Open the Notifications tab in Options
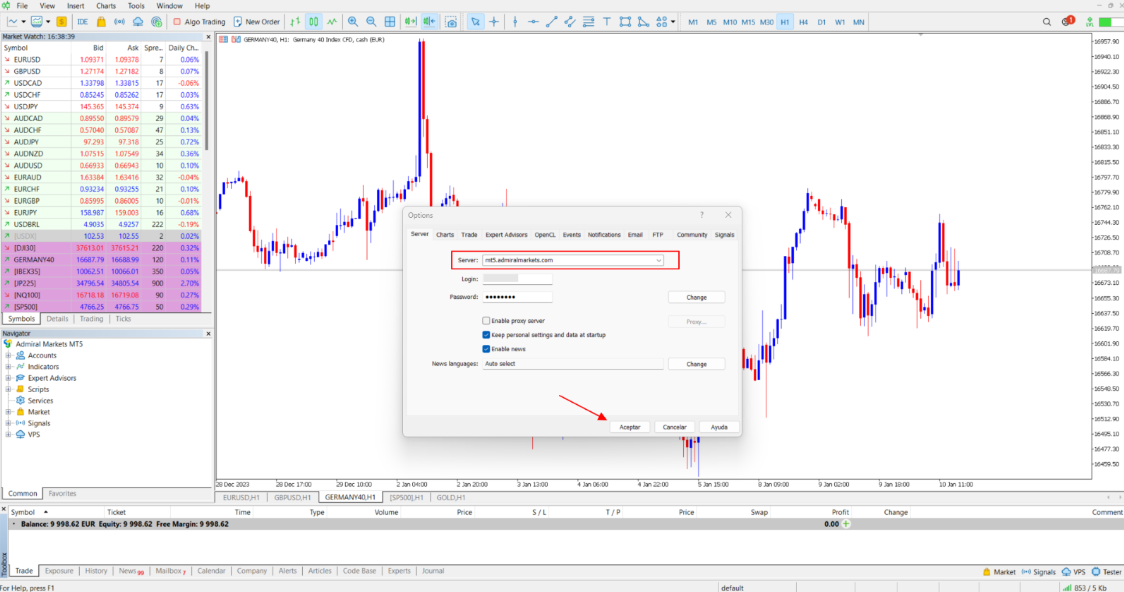The width and height of the screenshot is (1124, 592). 604,234
